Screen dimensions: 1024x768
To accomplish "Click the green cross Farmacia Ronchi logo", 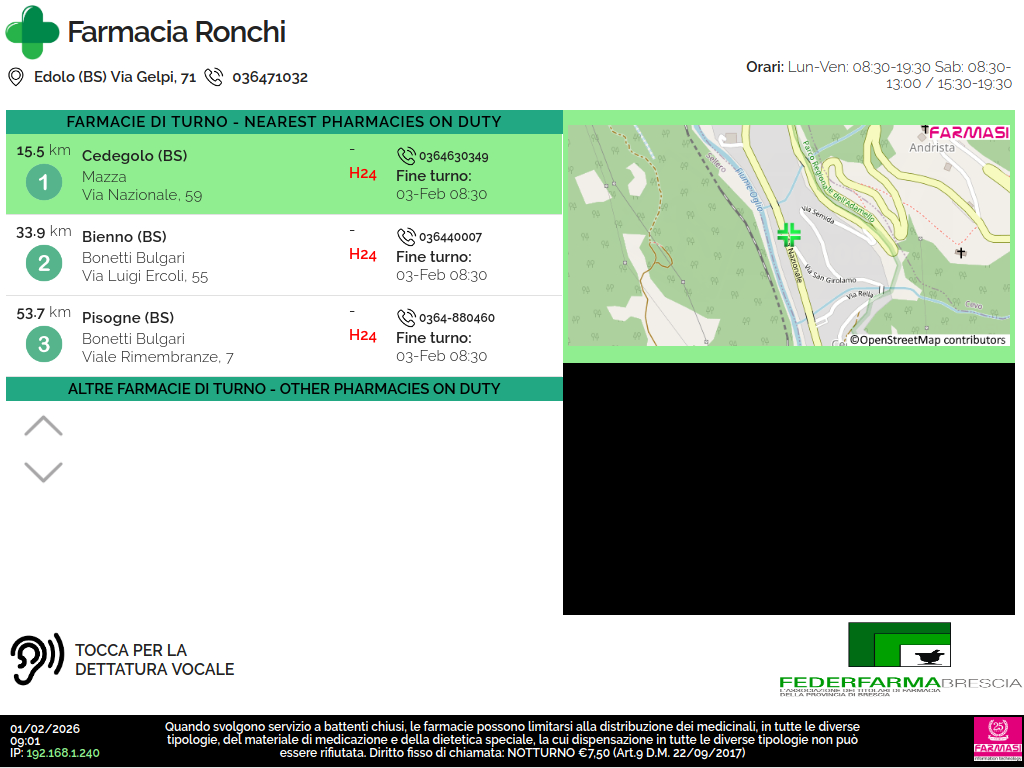I will click(32, 32).
